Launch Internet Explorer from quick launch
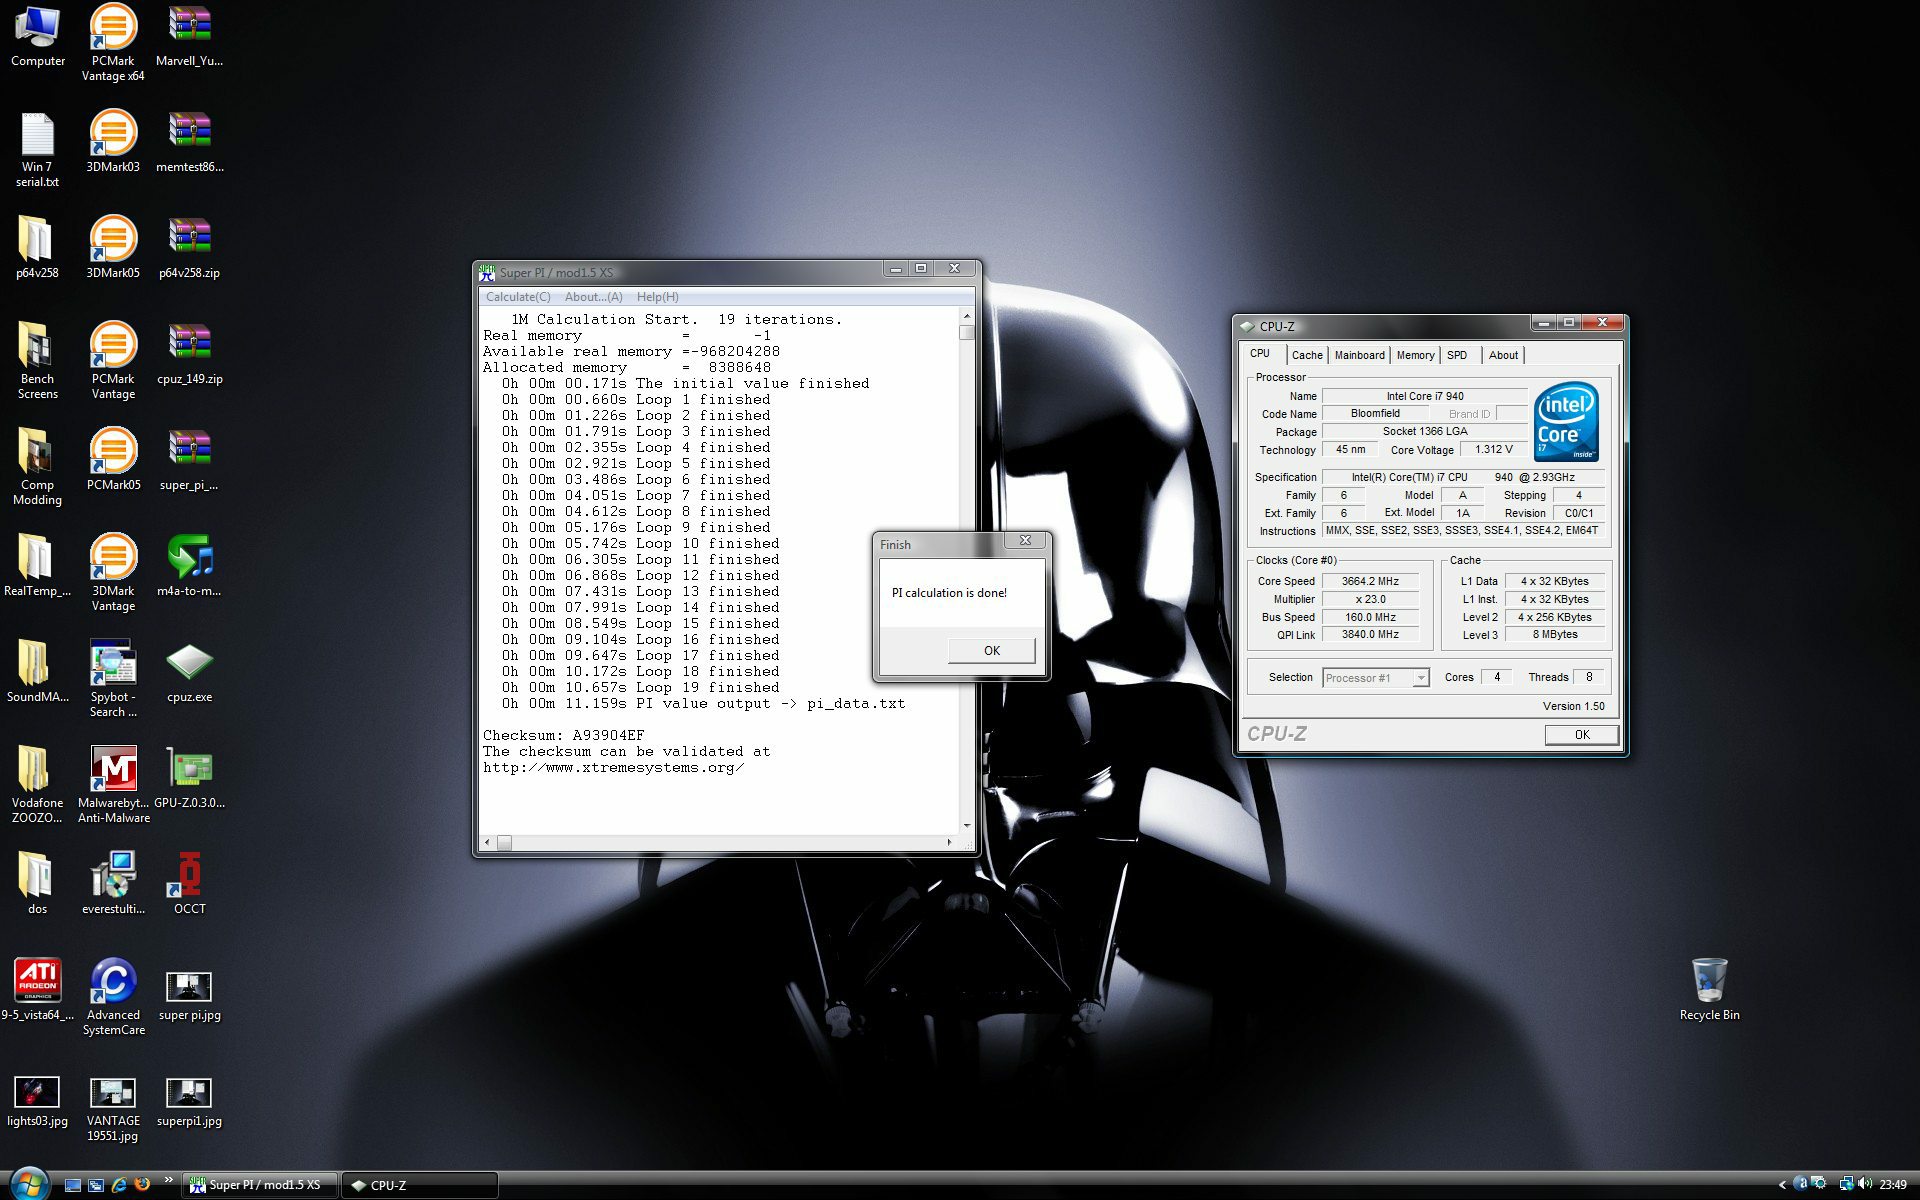The height and width of the screenshot is (1200, 1920). click(x=119, y=1185)
